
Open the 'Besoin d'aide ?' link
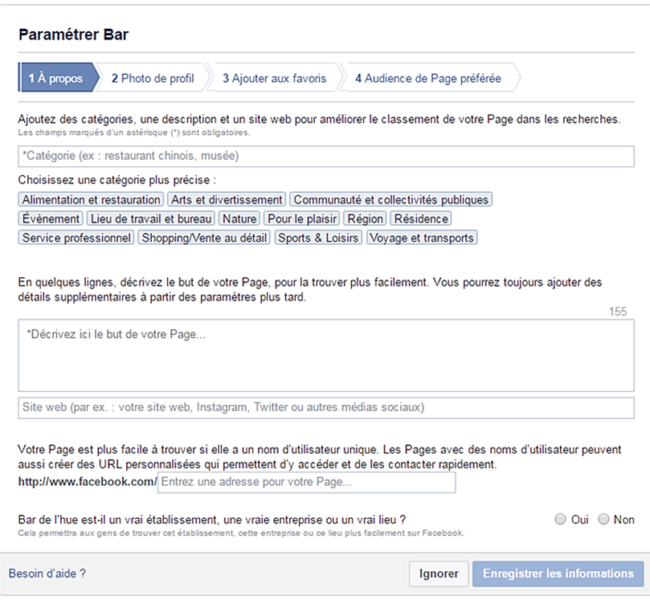point(47,574)
